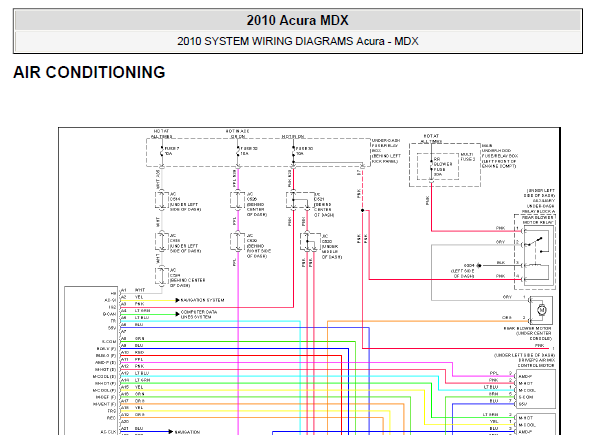Click the 'MULTI FUSE 2' label
Screen dimensions: 599x435
coord(468,157)
